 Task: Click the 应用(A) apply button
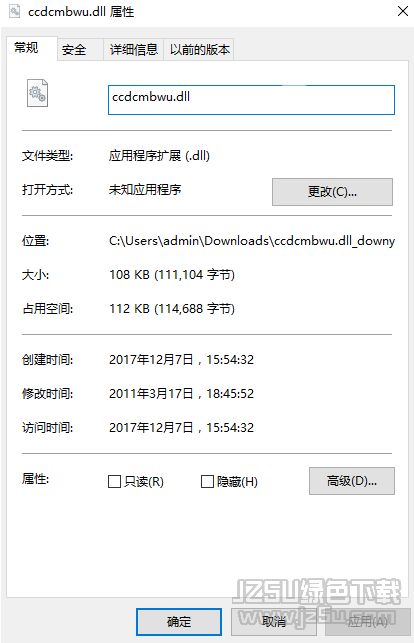coord(368,622)
